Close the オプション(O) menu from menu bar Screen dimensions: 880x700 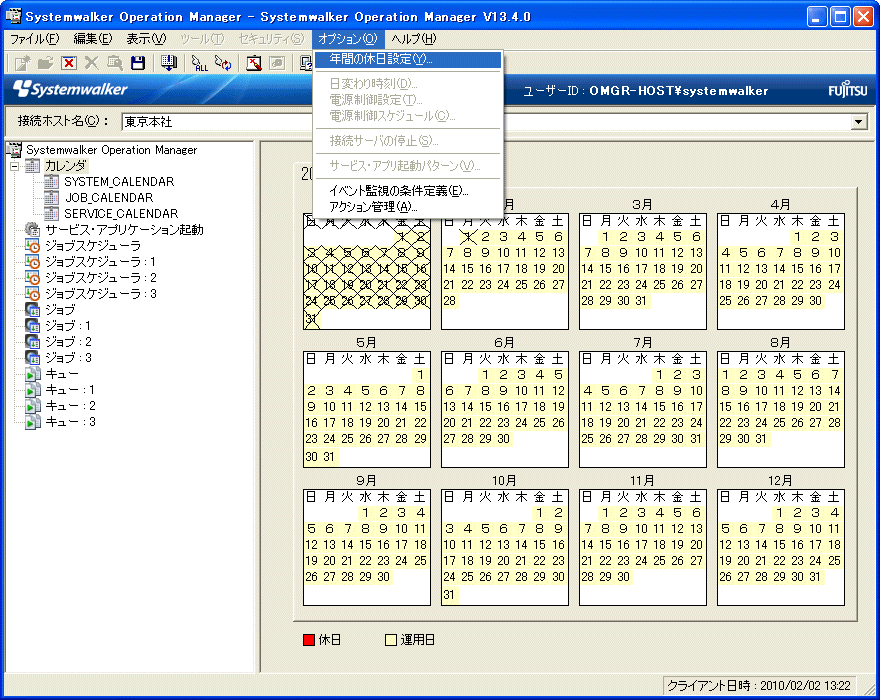(x=348, y=39)
